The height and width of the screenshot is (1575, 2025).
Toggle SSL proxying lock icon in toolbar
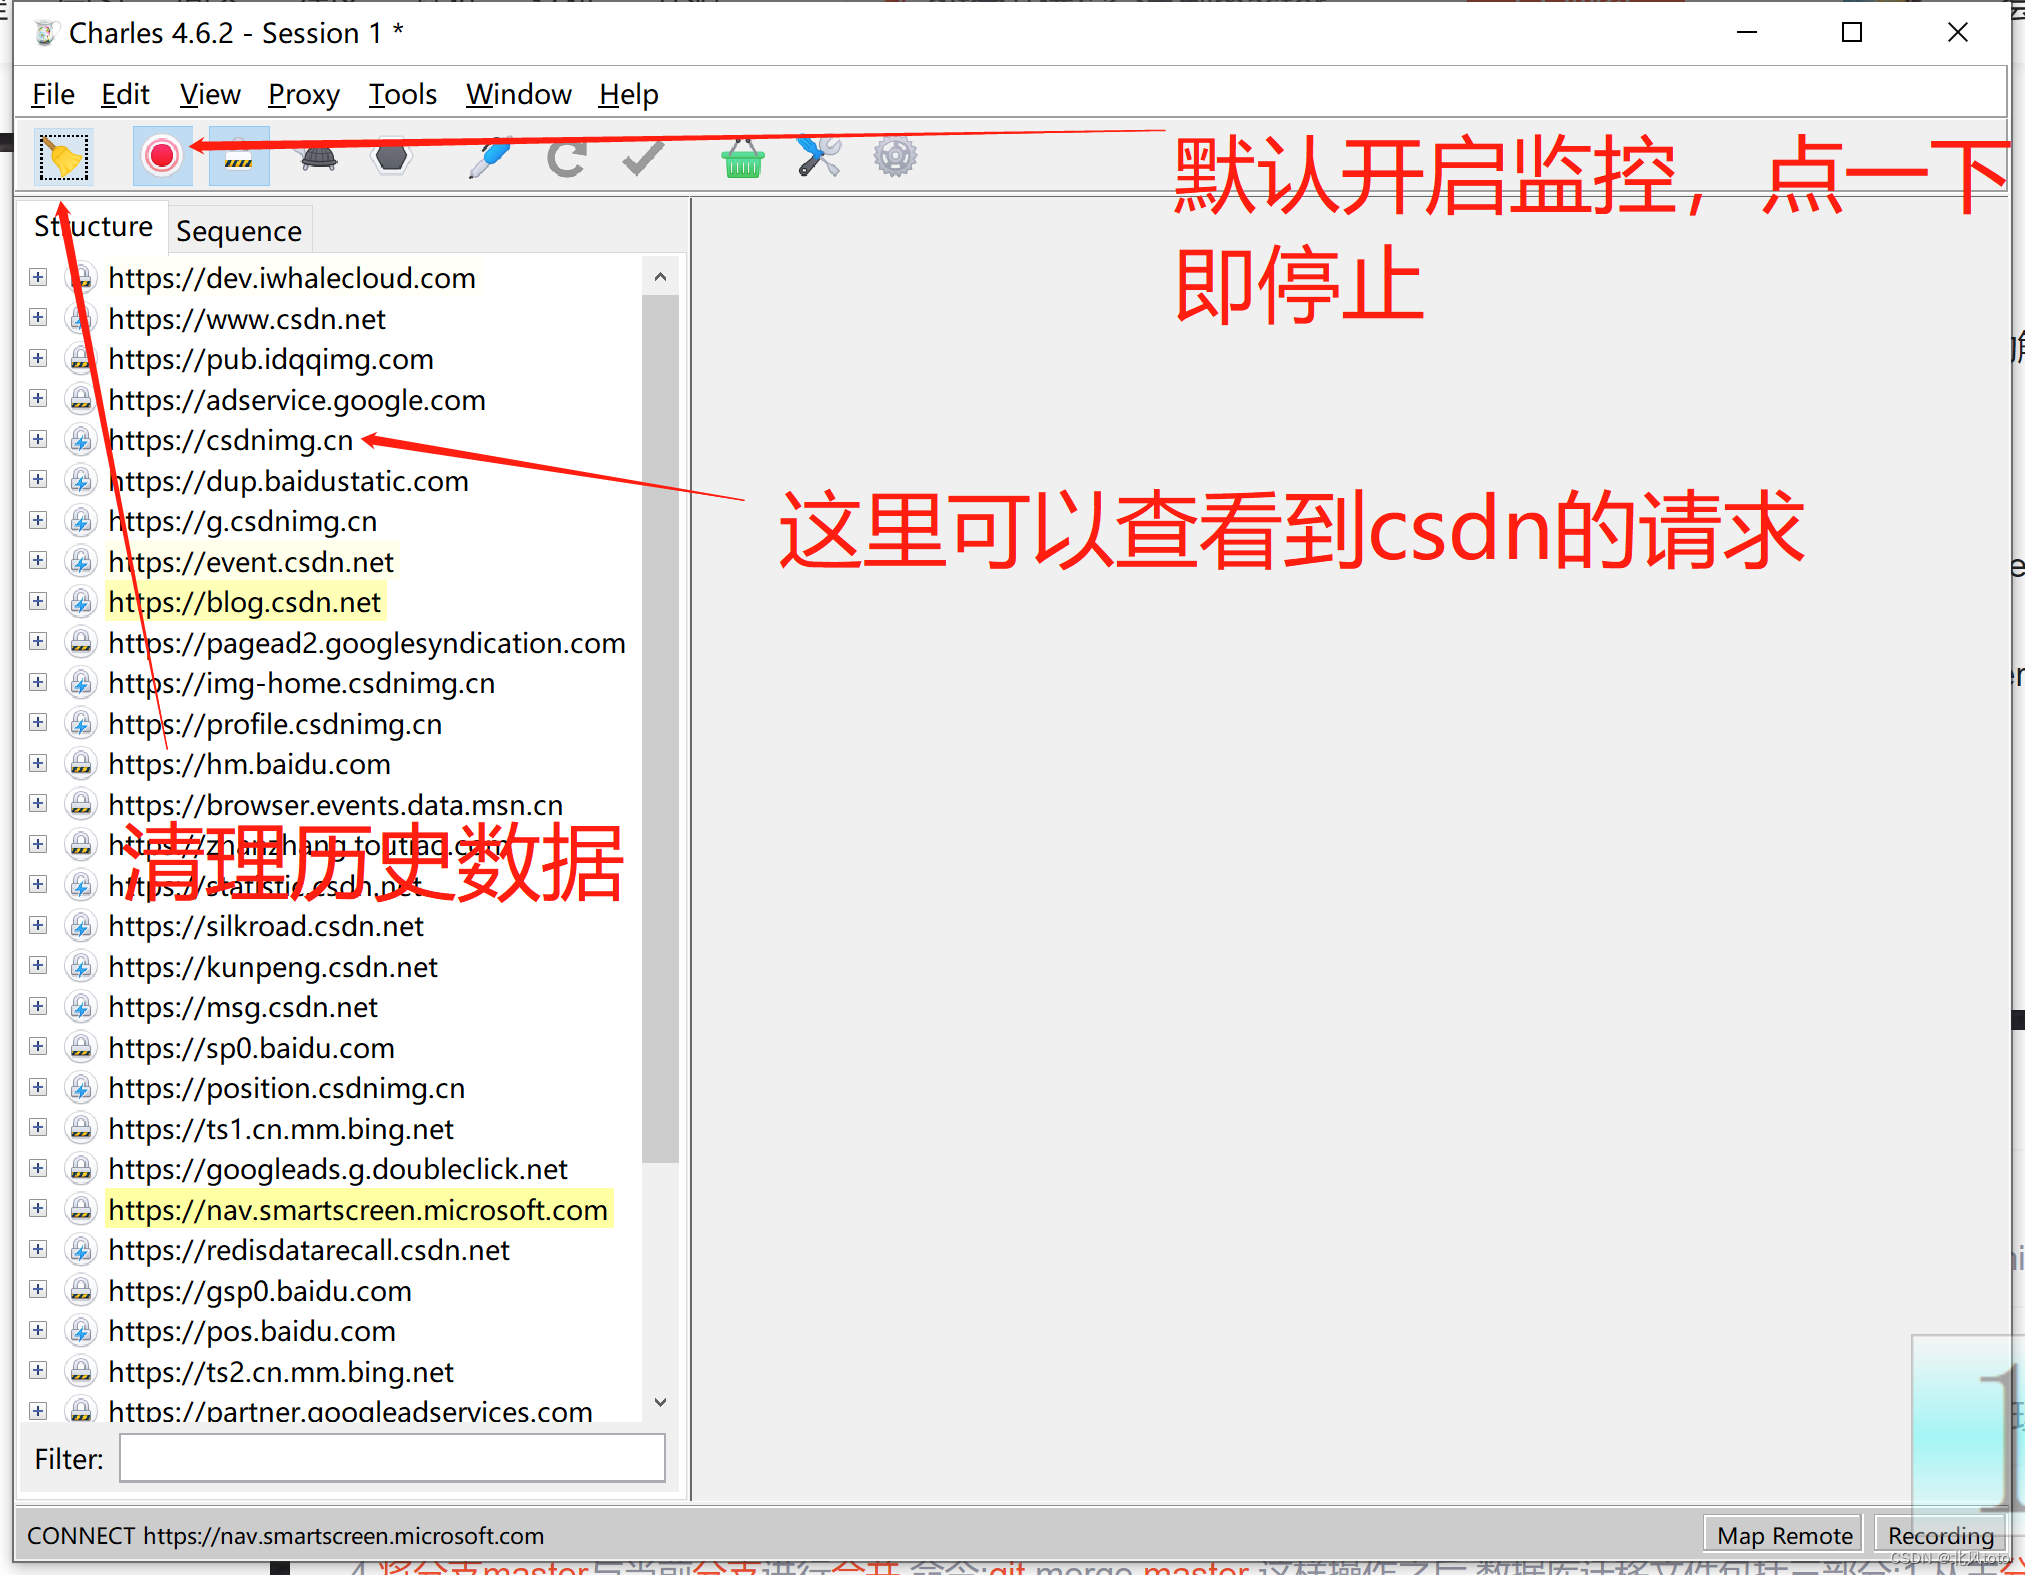238,156
